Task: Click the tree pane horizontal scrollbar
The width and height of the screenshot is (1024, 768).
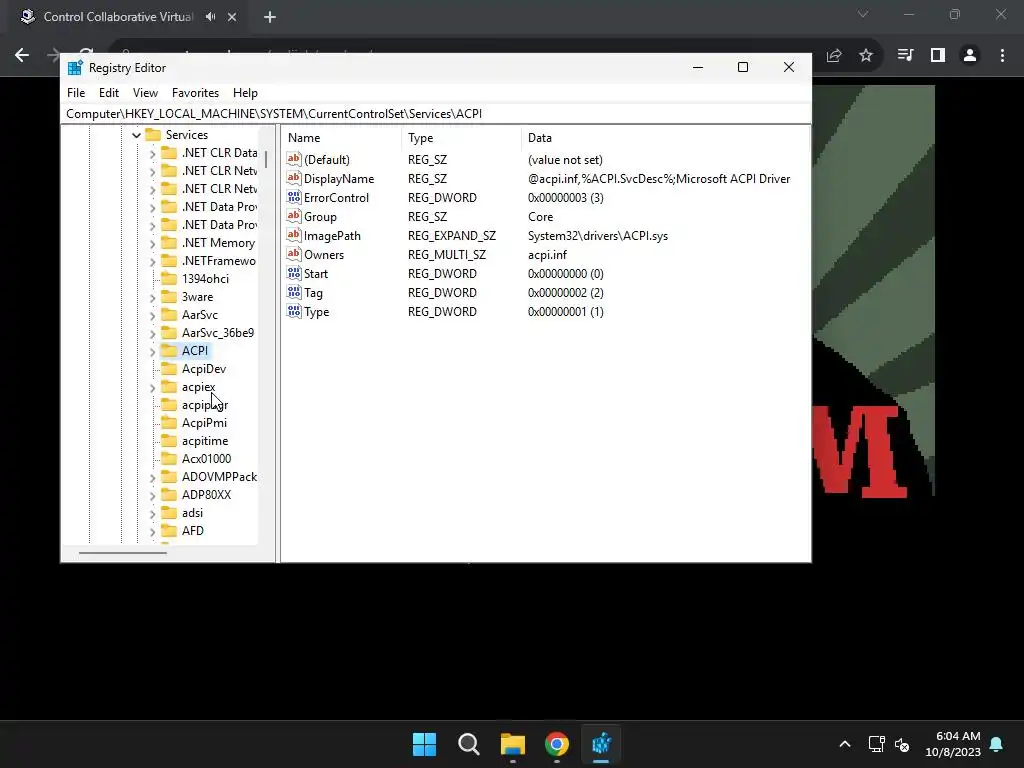Action: click(123, 552)
